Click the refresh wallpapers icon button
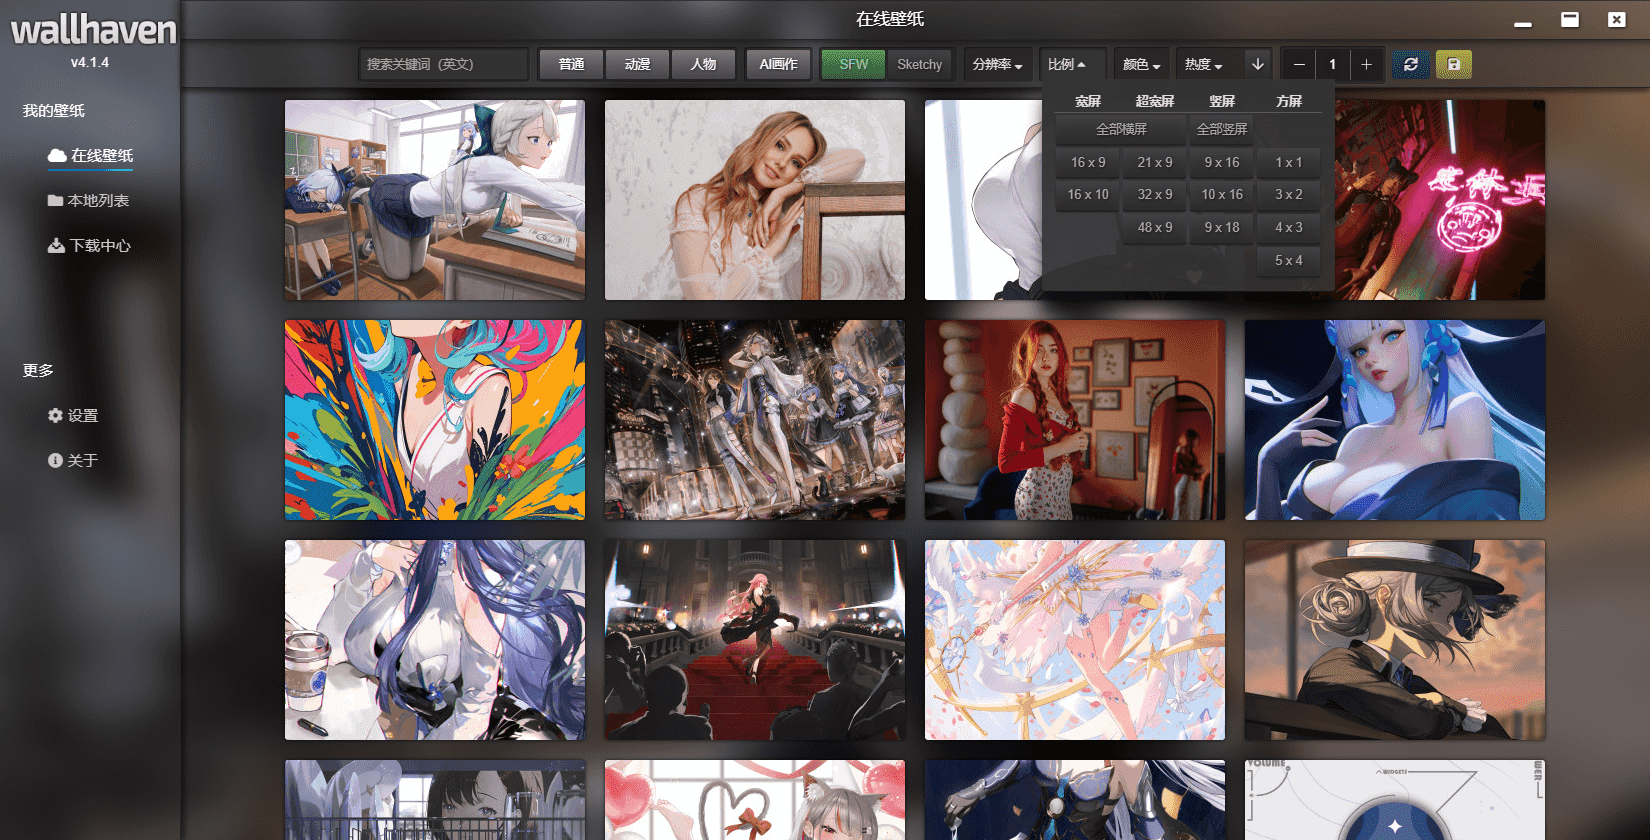1650x840 pixels. (x=1411, y=64)
